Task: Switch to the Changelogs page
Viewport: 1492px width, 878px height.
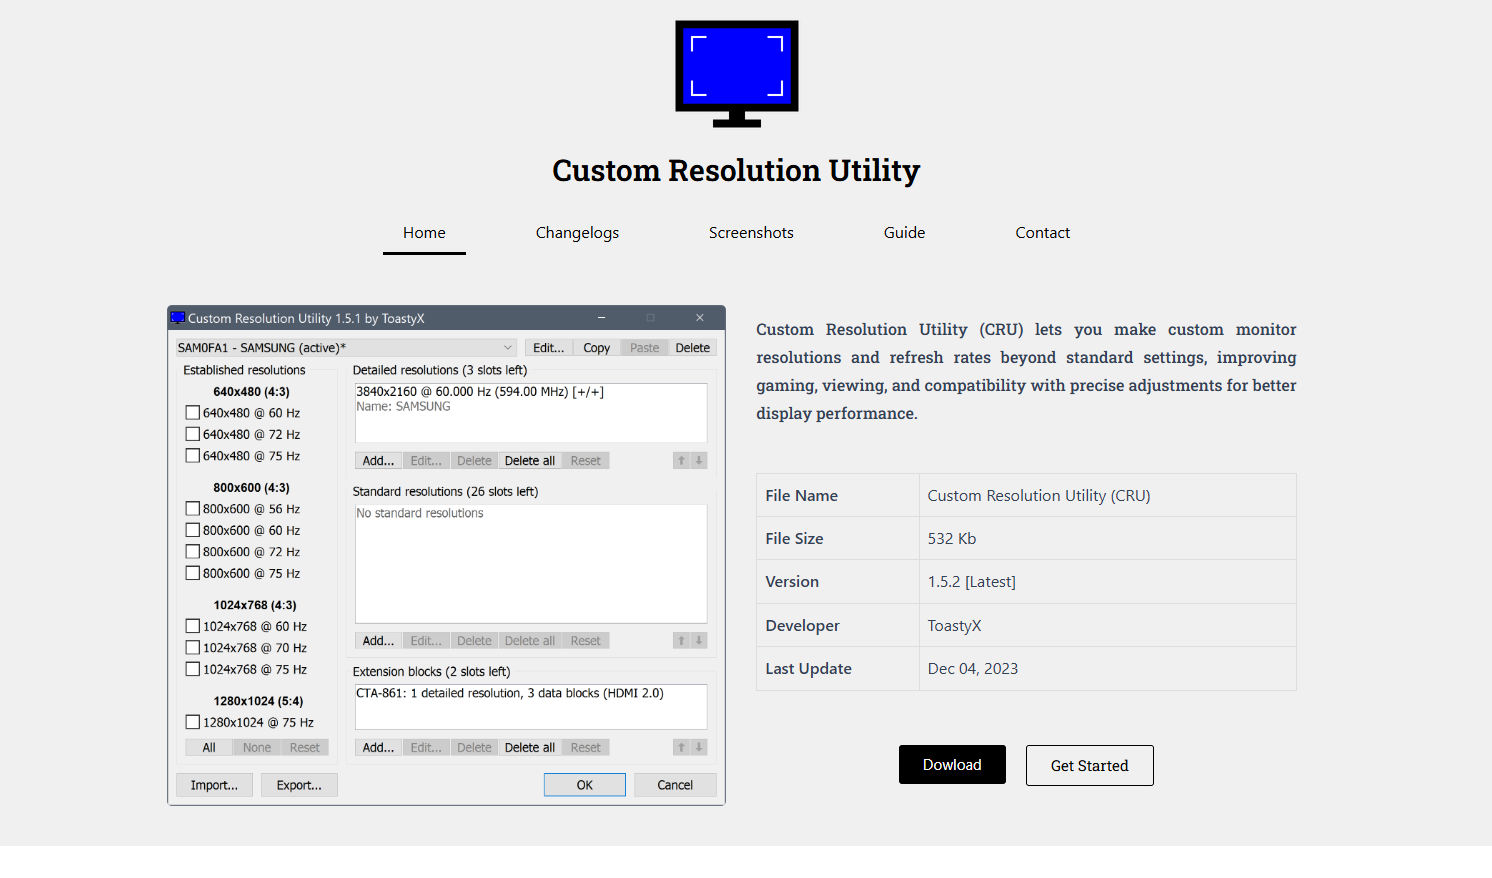Action: tap(577, 232)
